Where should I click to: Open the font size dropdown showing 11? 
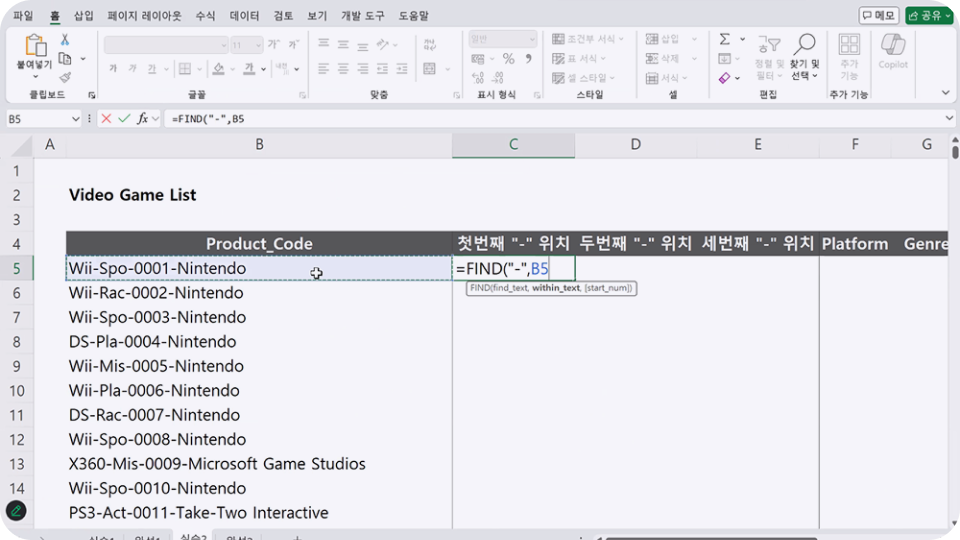258,45
